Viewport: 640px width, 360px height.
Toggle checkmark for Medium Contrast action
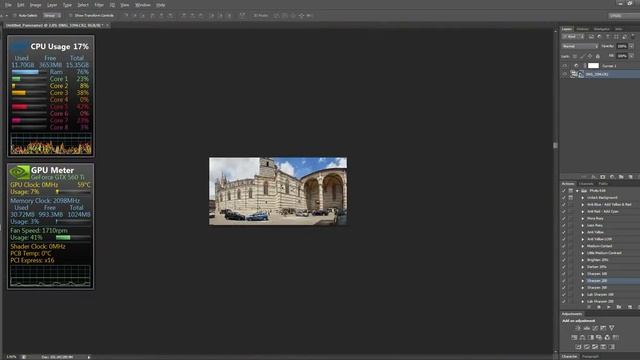[564, 246]
